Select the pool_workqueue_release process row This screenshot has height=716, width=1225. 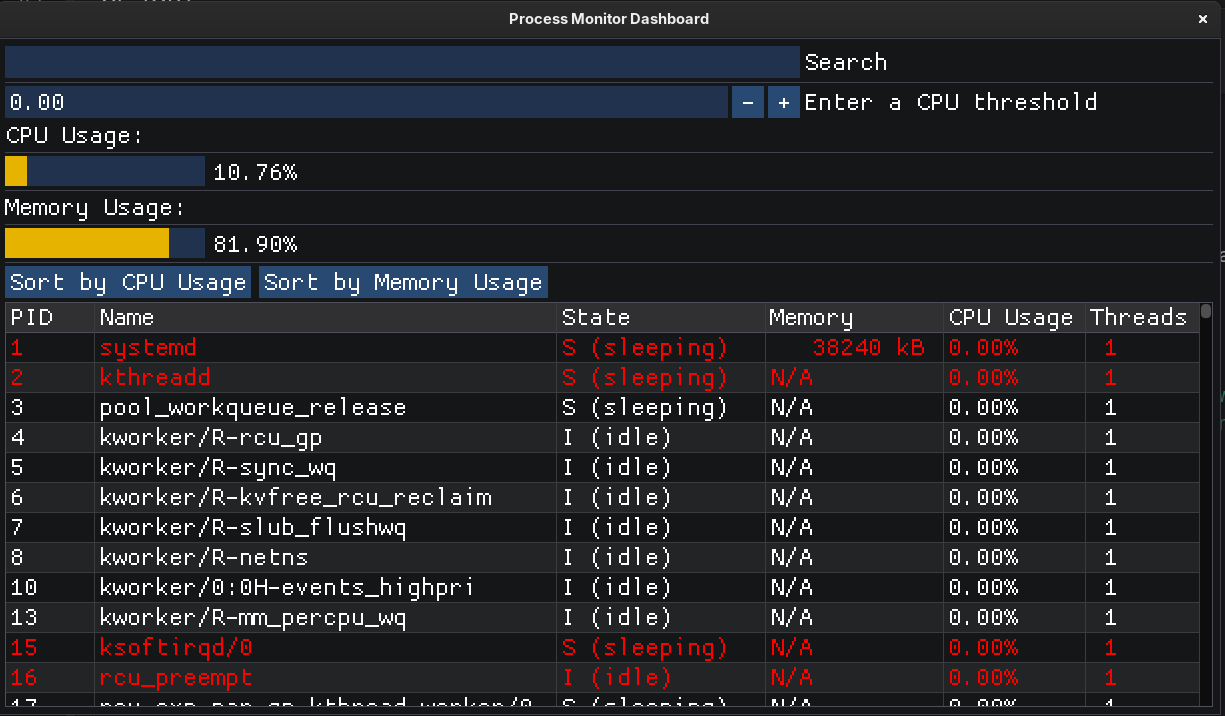tap(300, 407)
